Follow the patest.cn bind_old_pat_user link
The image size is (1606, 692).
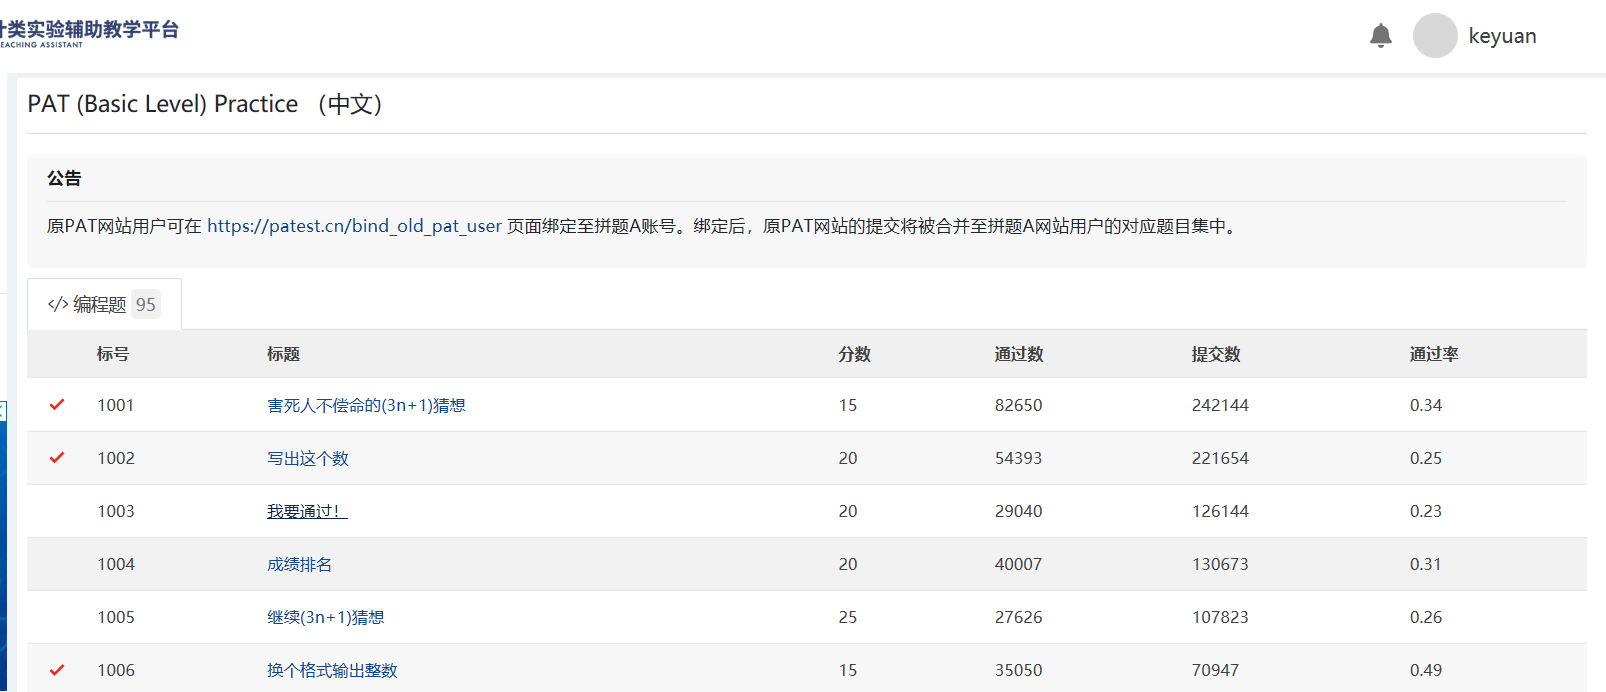coord(354,226)
